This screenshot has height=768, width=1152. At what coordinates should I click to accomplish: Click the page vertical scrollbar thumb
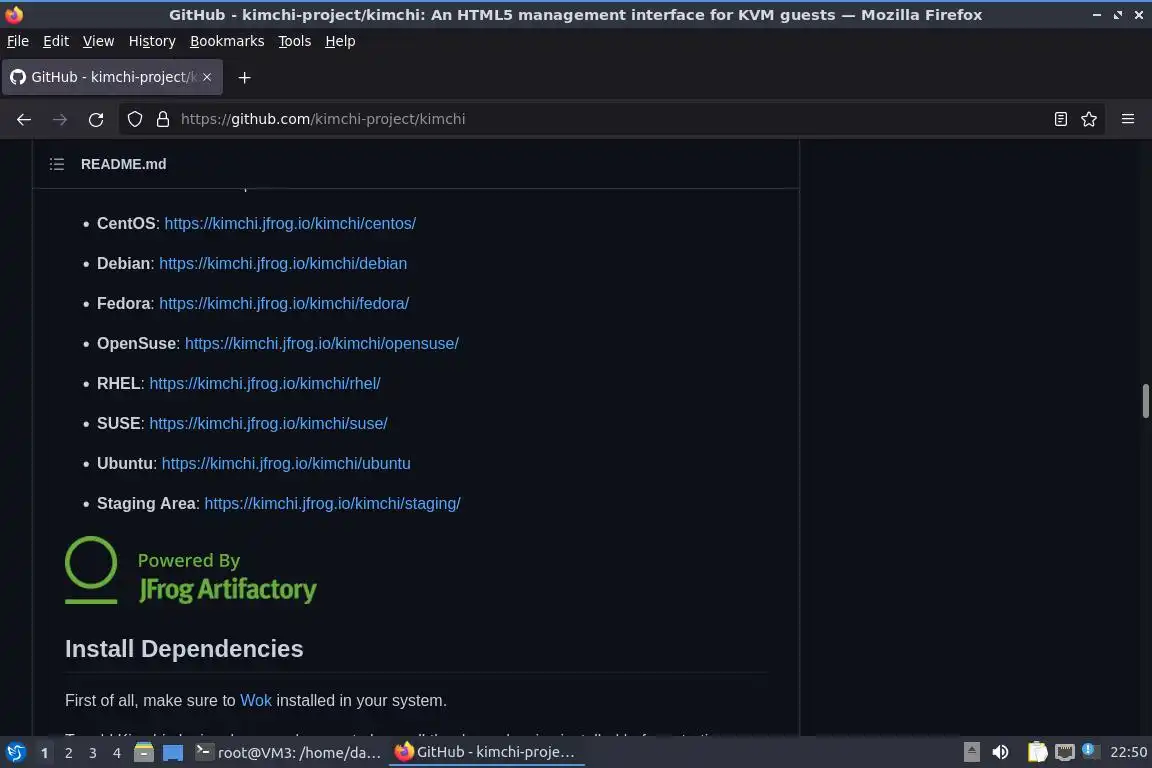coord(1145,401)
